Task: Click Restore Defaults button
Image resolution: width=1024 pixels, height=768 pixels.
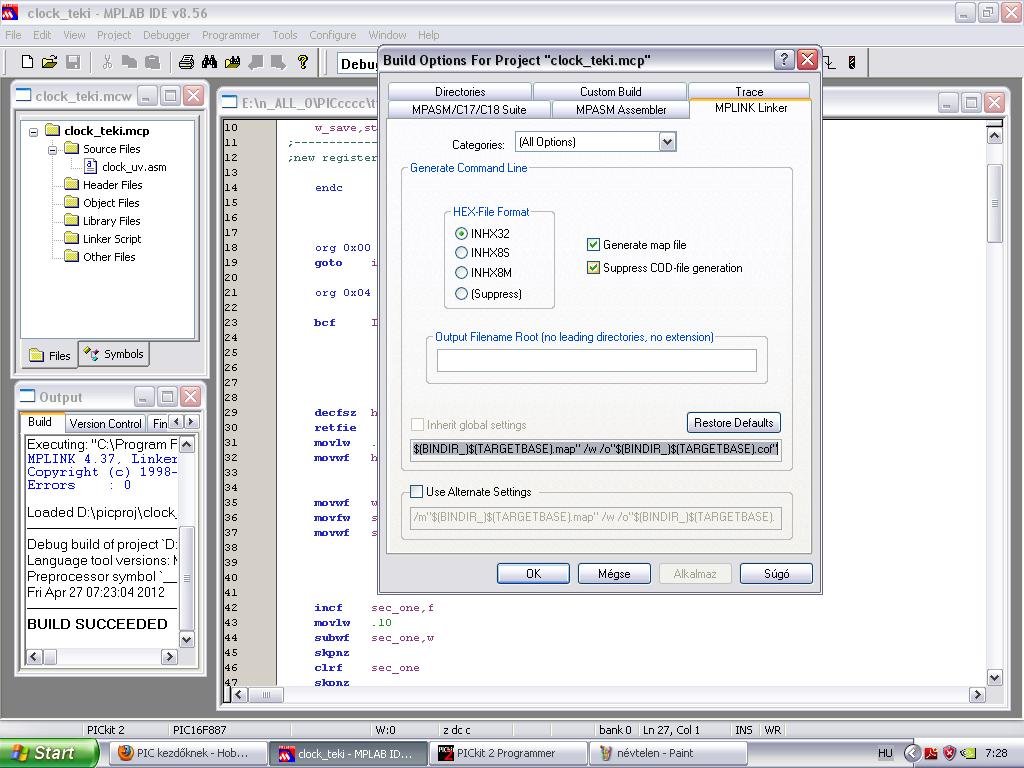Action: 733,423
